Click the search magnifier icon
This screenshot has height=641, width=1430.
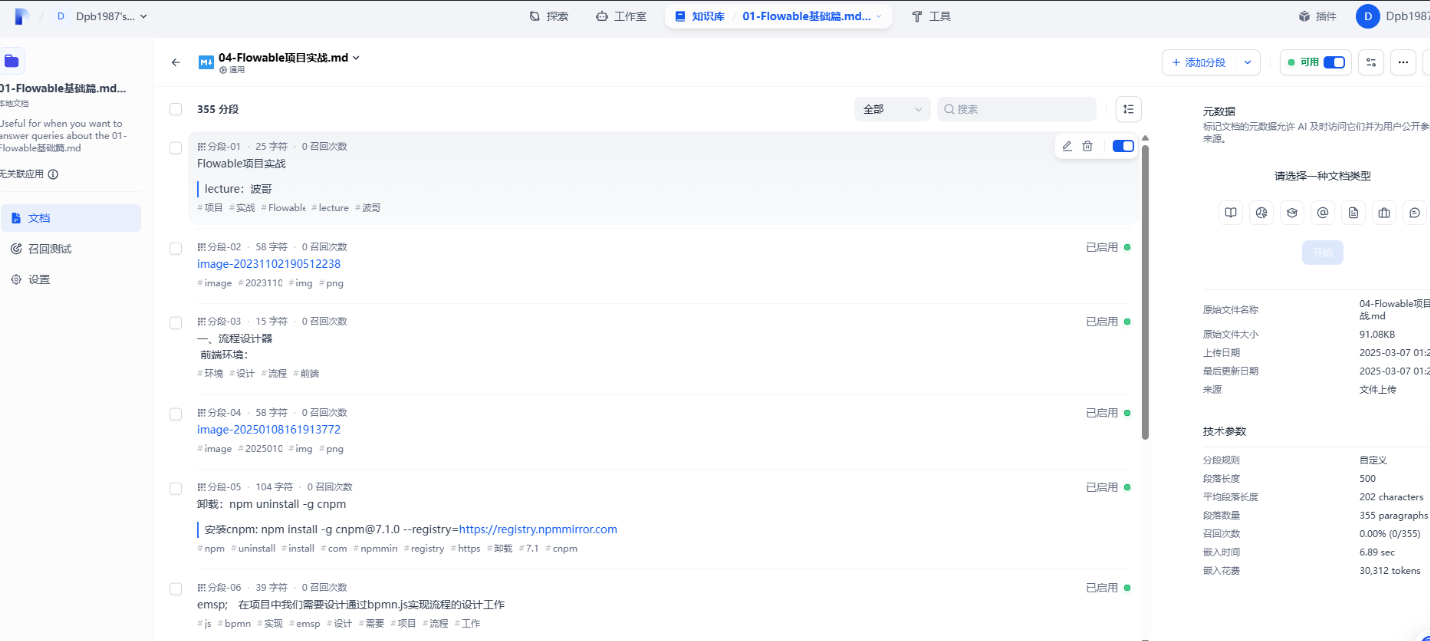pos(949,109)
